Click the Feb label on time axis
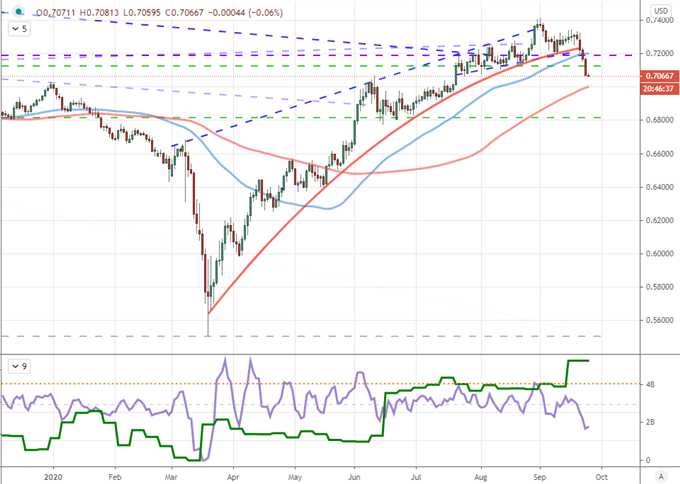680x484 pixels. [115, 477]
